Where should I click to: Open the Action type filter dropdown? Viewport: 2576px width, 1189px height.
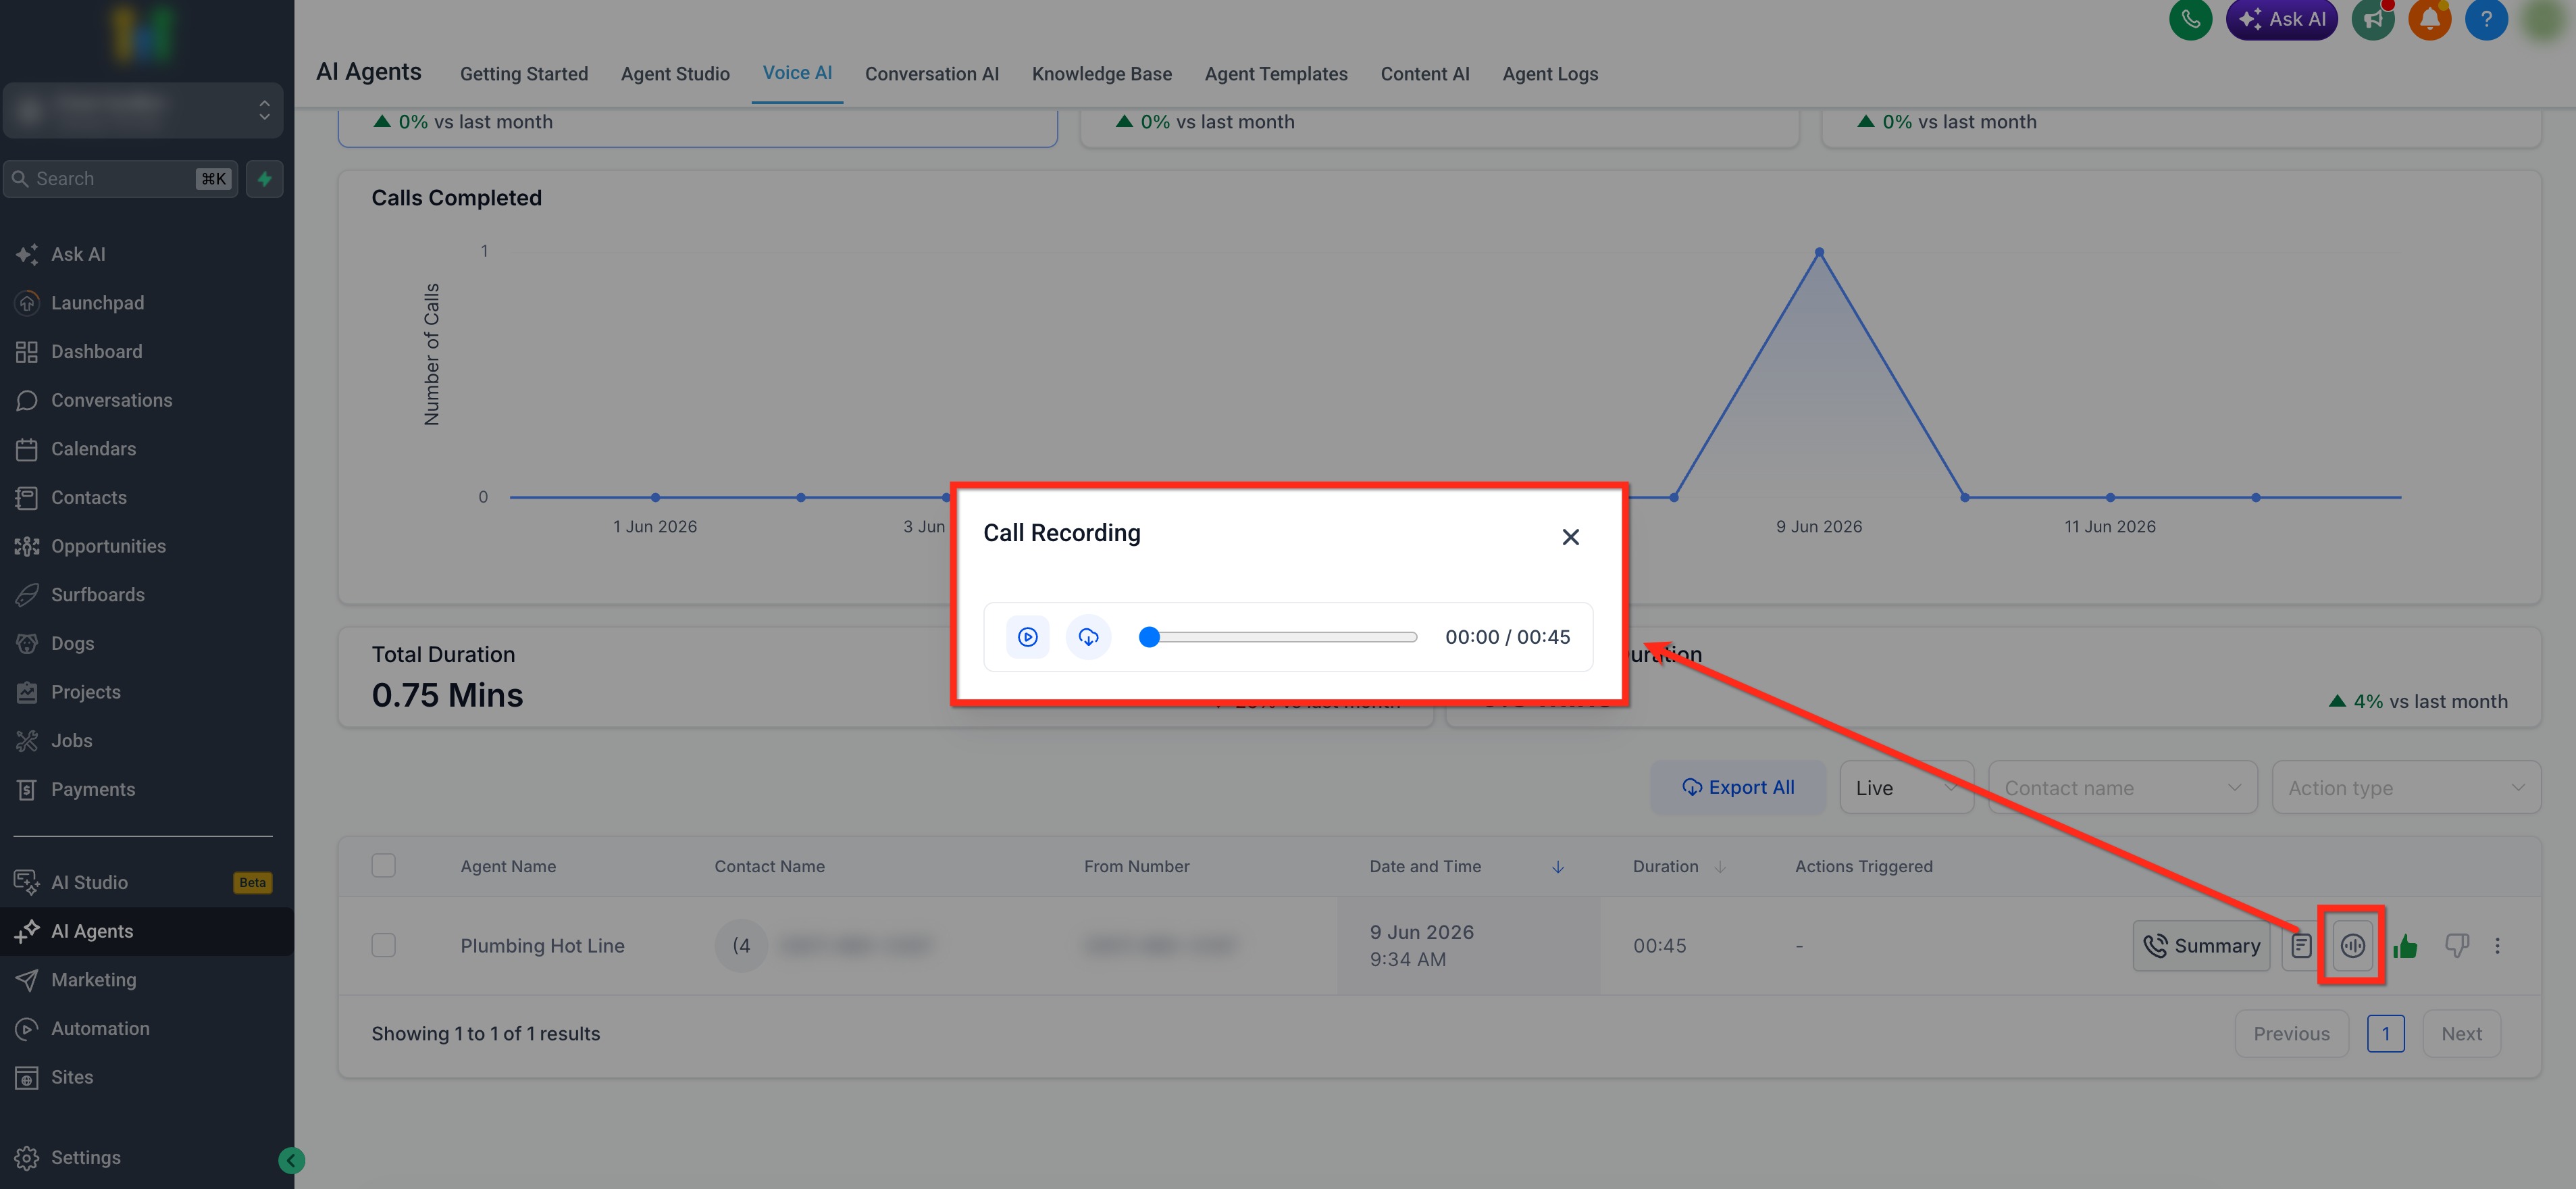[x=2406, y=787]
